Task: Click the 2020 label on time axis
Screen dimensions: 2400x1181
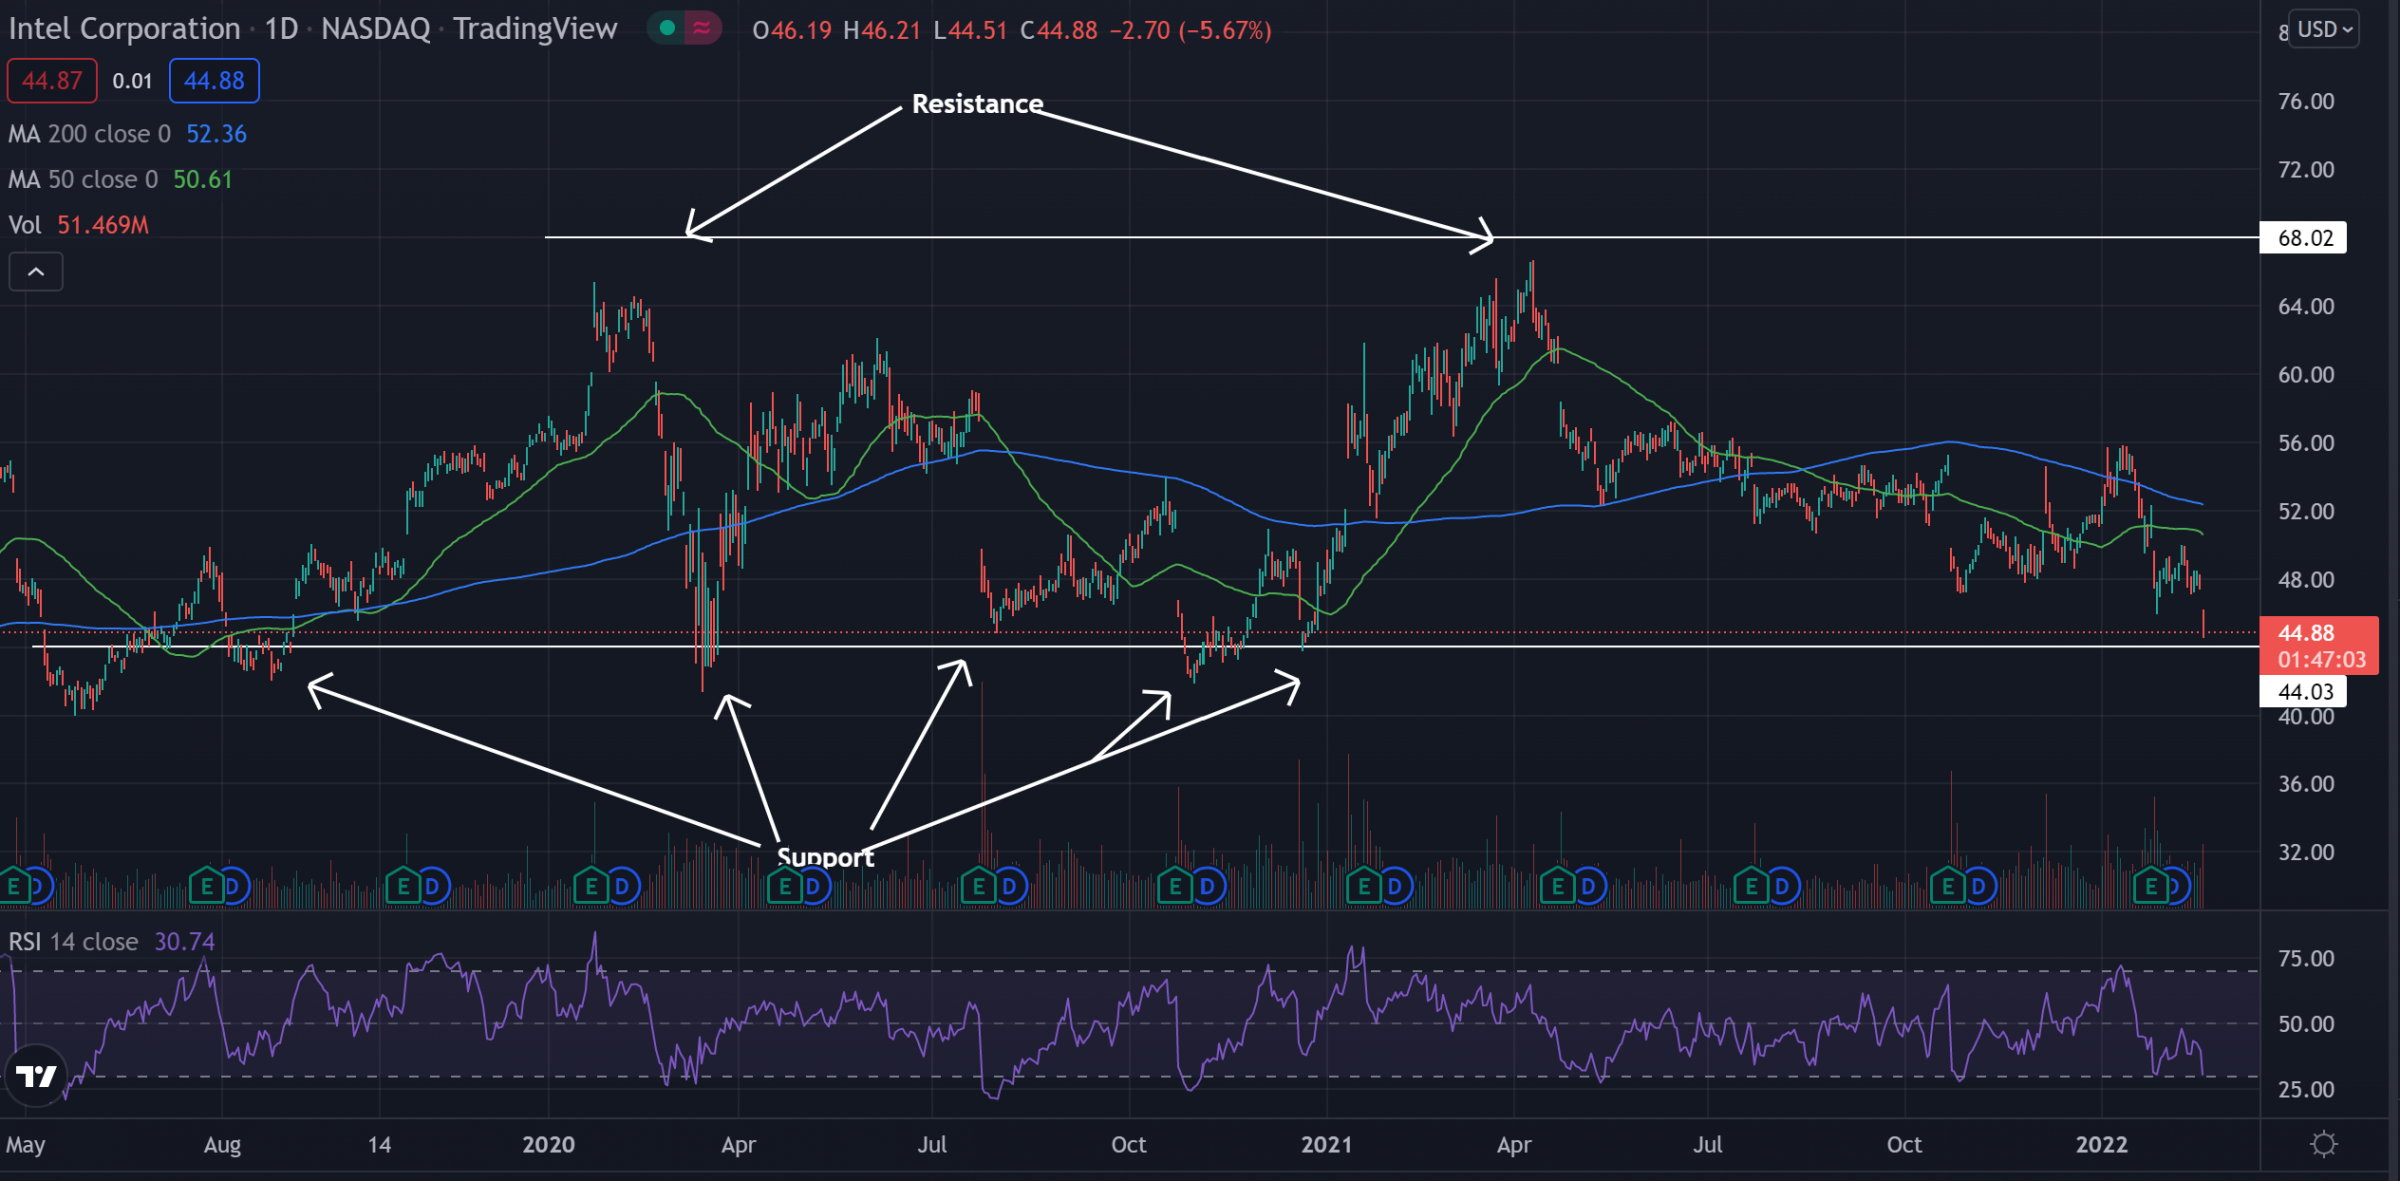Action: 548,1145
